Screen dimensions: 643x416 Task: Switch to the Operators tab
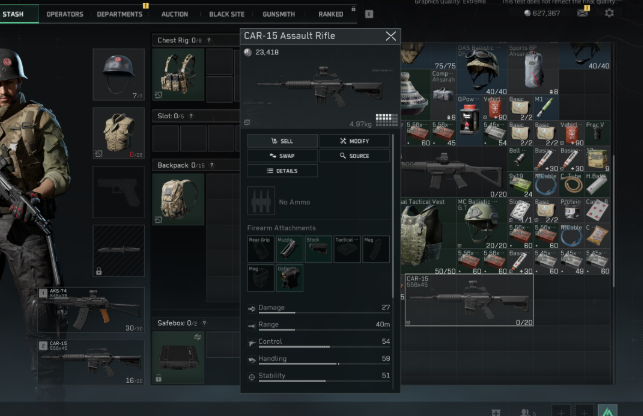(65, 14)
